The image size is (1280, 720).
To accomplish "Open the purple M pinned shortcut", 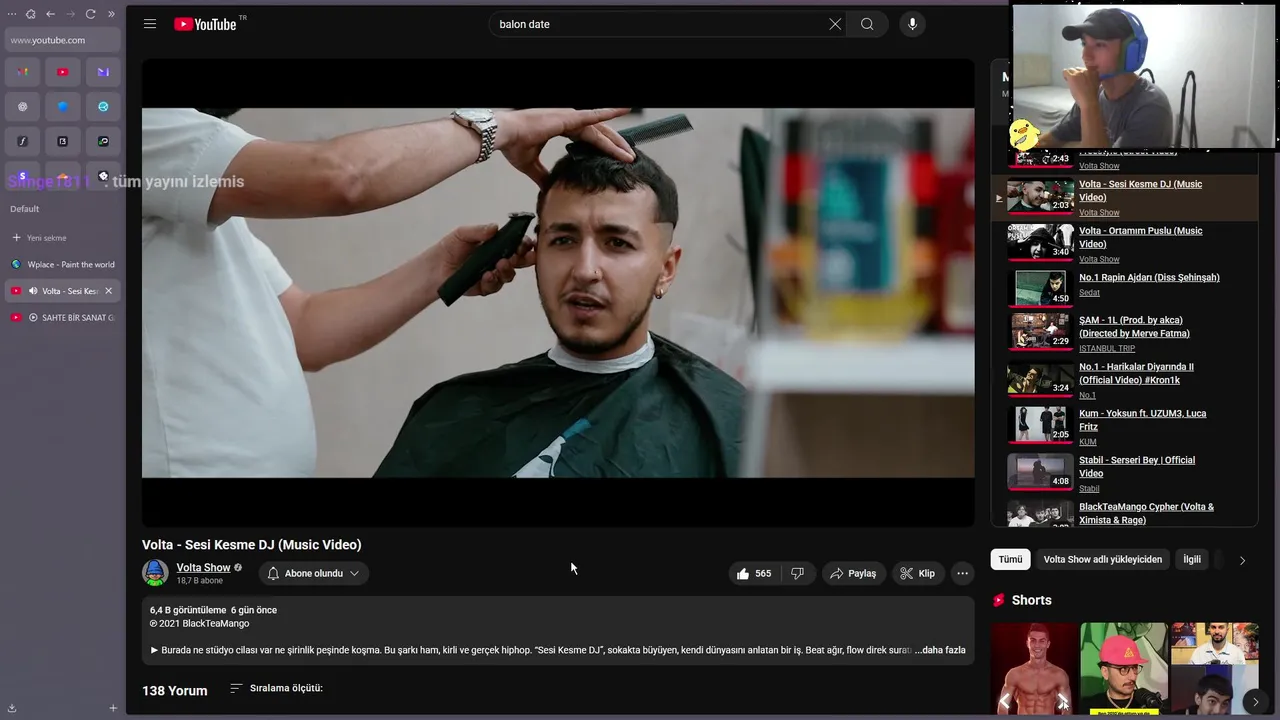I will pos(103,72).
